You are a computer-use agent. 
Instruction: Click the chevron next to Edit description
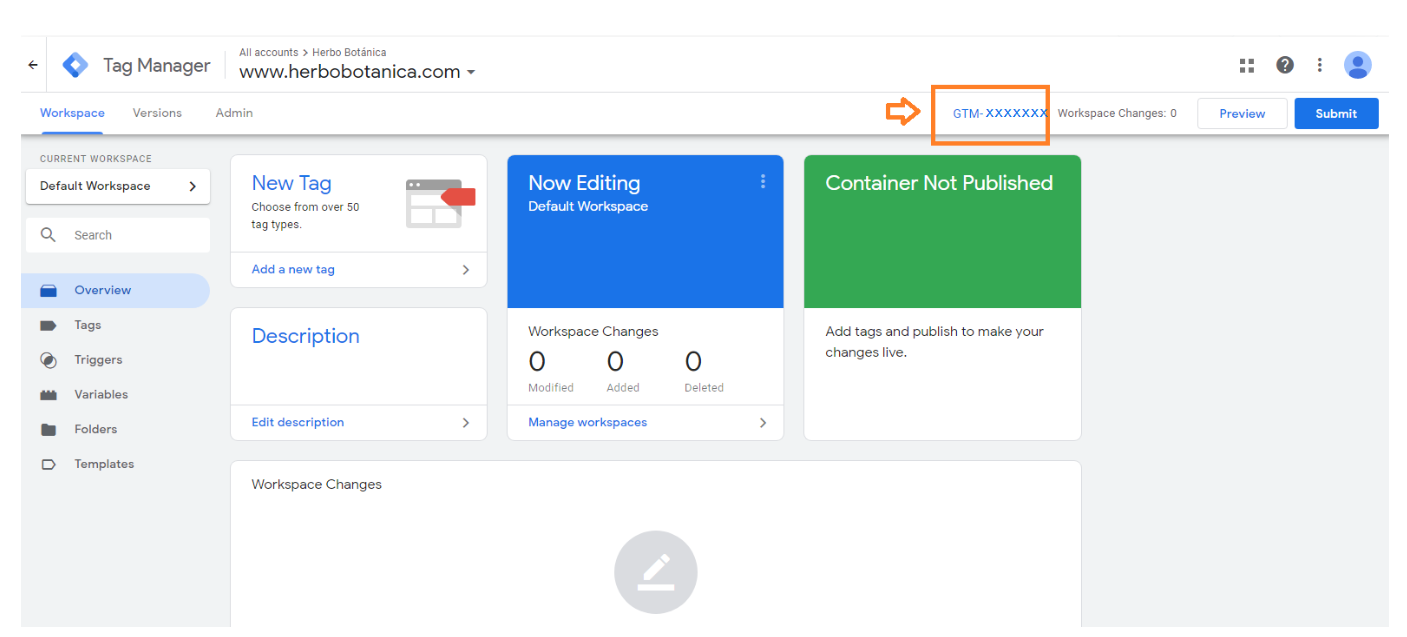point(466,423)
